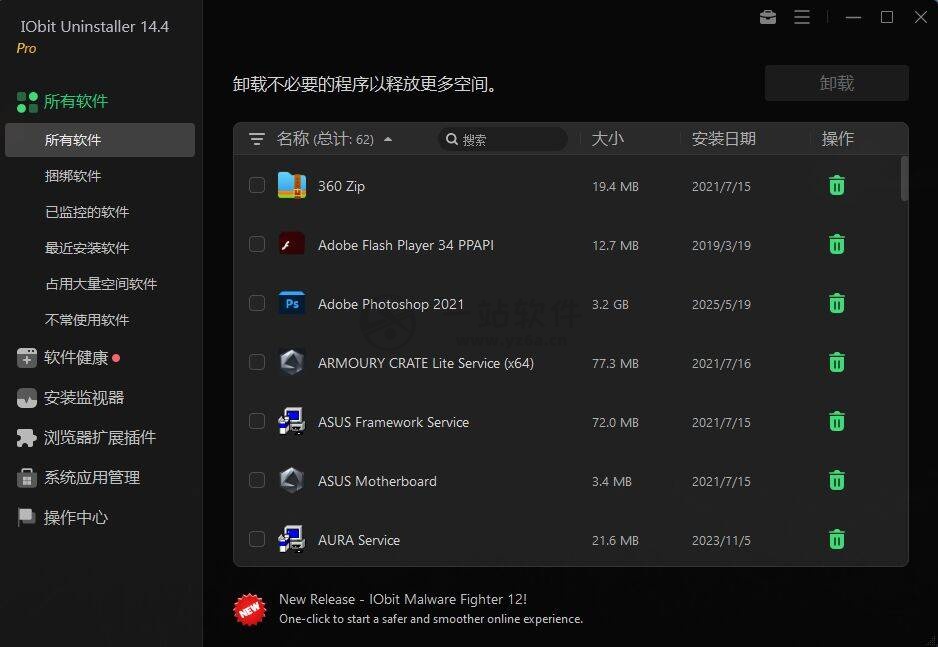Screen dimensions: 938x647
Task: Sort by 大小 column header
Action: [608, 139]
